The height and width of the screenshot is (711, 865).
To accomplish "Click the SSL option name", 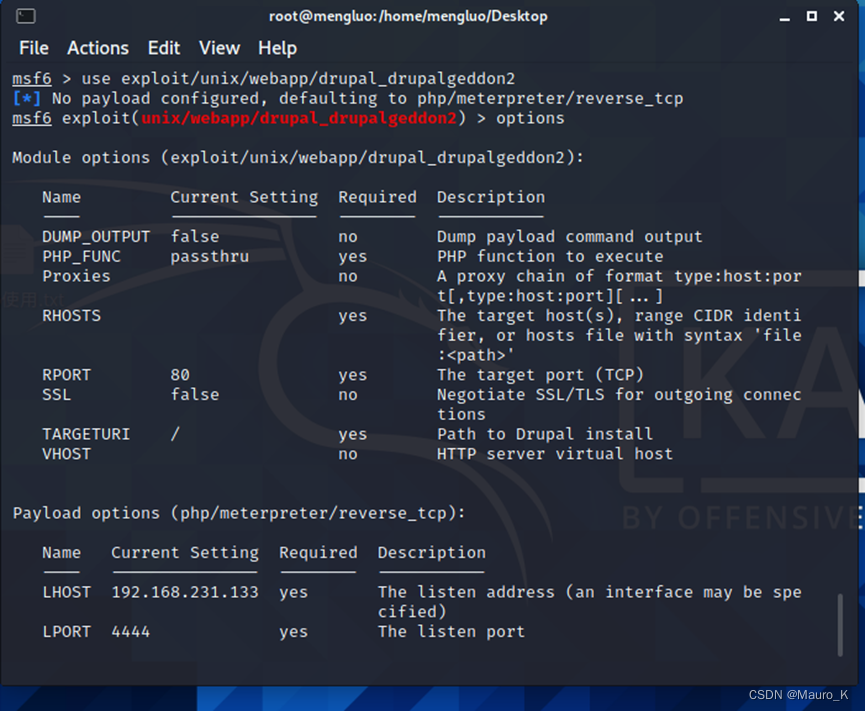I will coord(57,395).
